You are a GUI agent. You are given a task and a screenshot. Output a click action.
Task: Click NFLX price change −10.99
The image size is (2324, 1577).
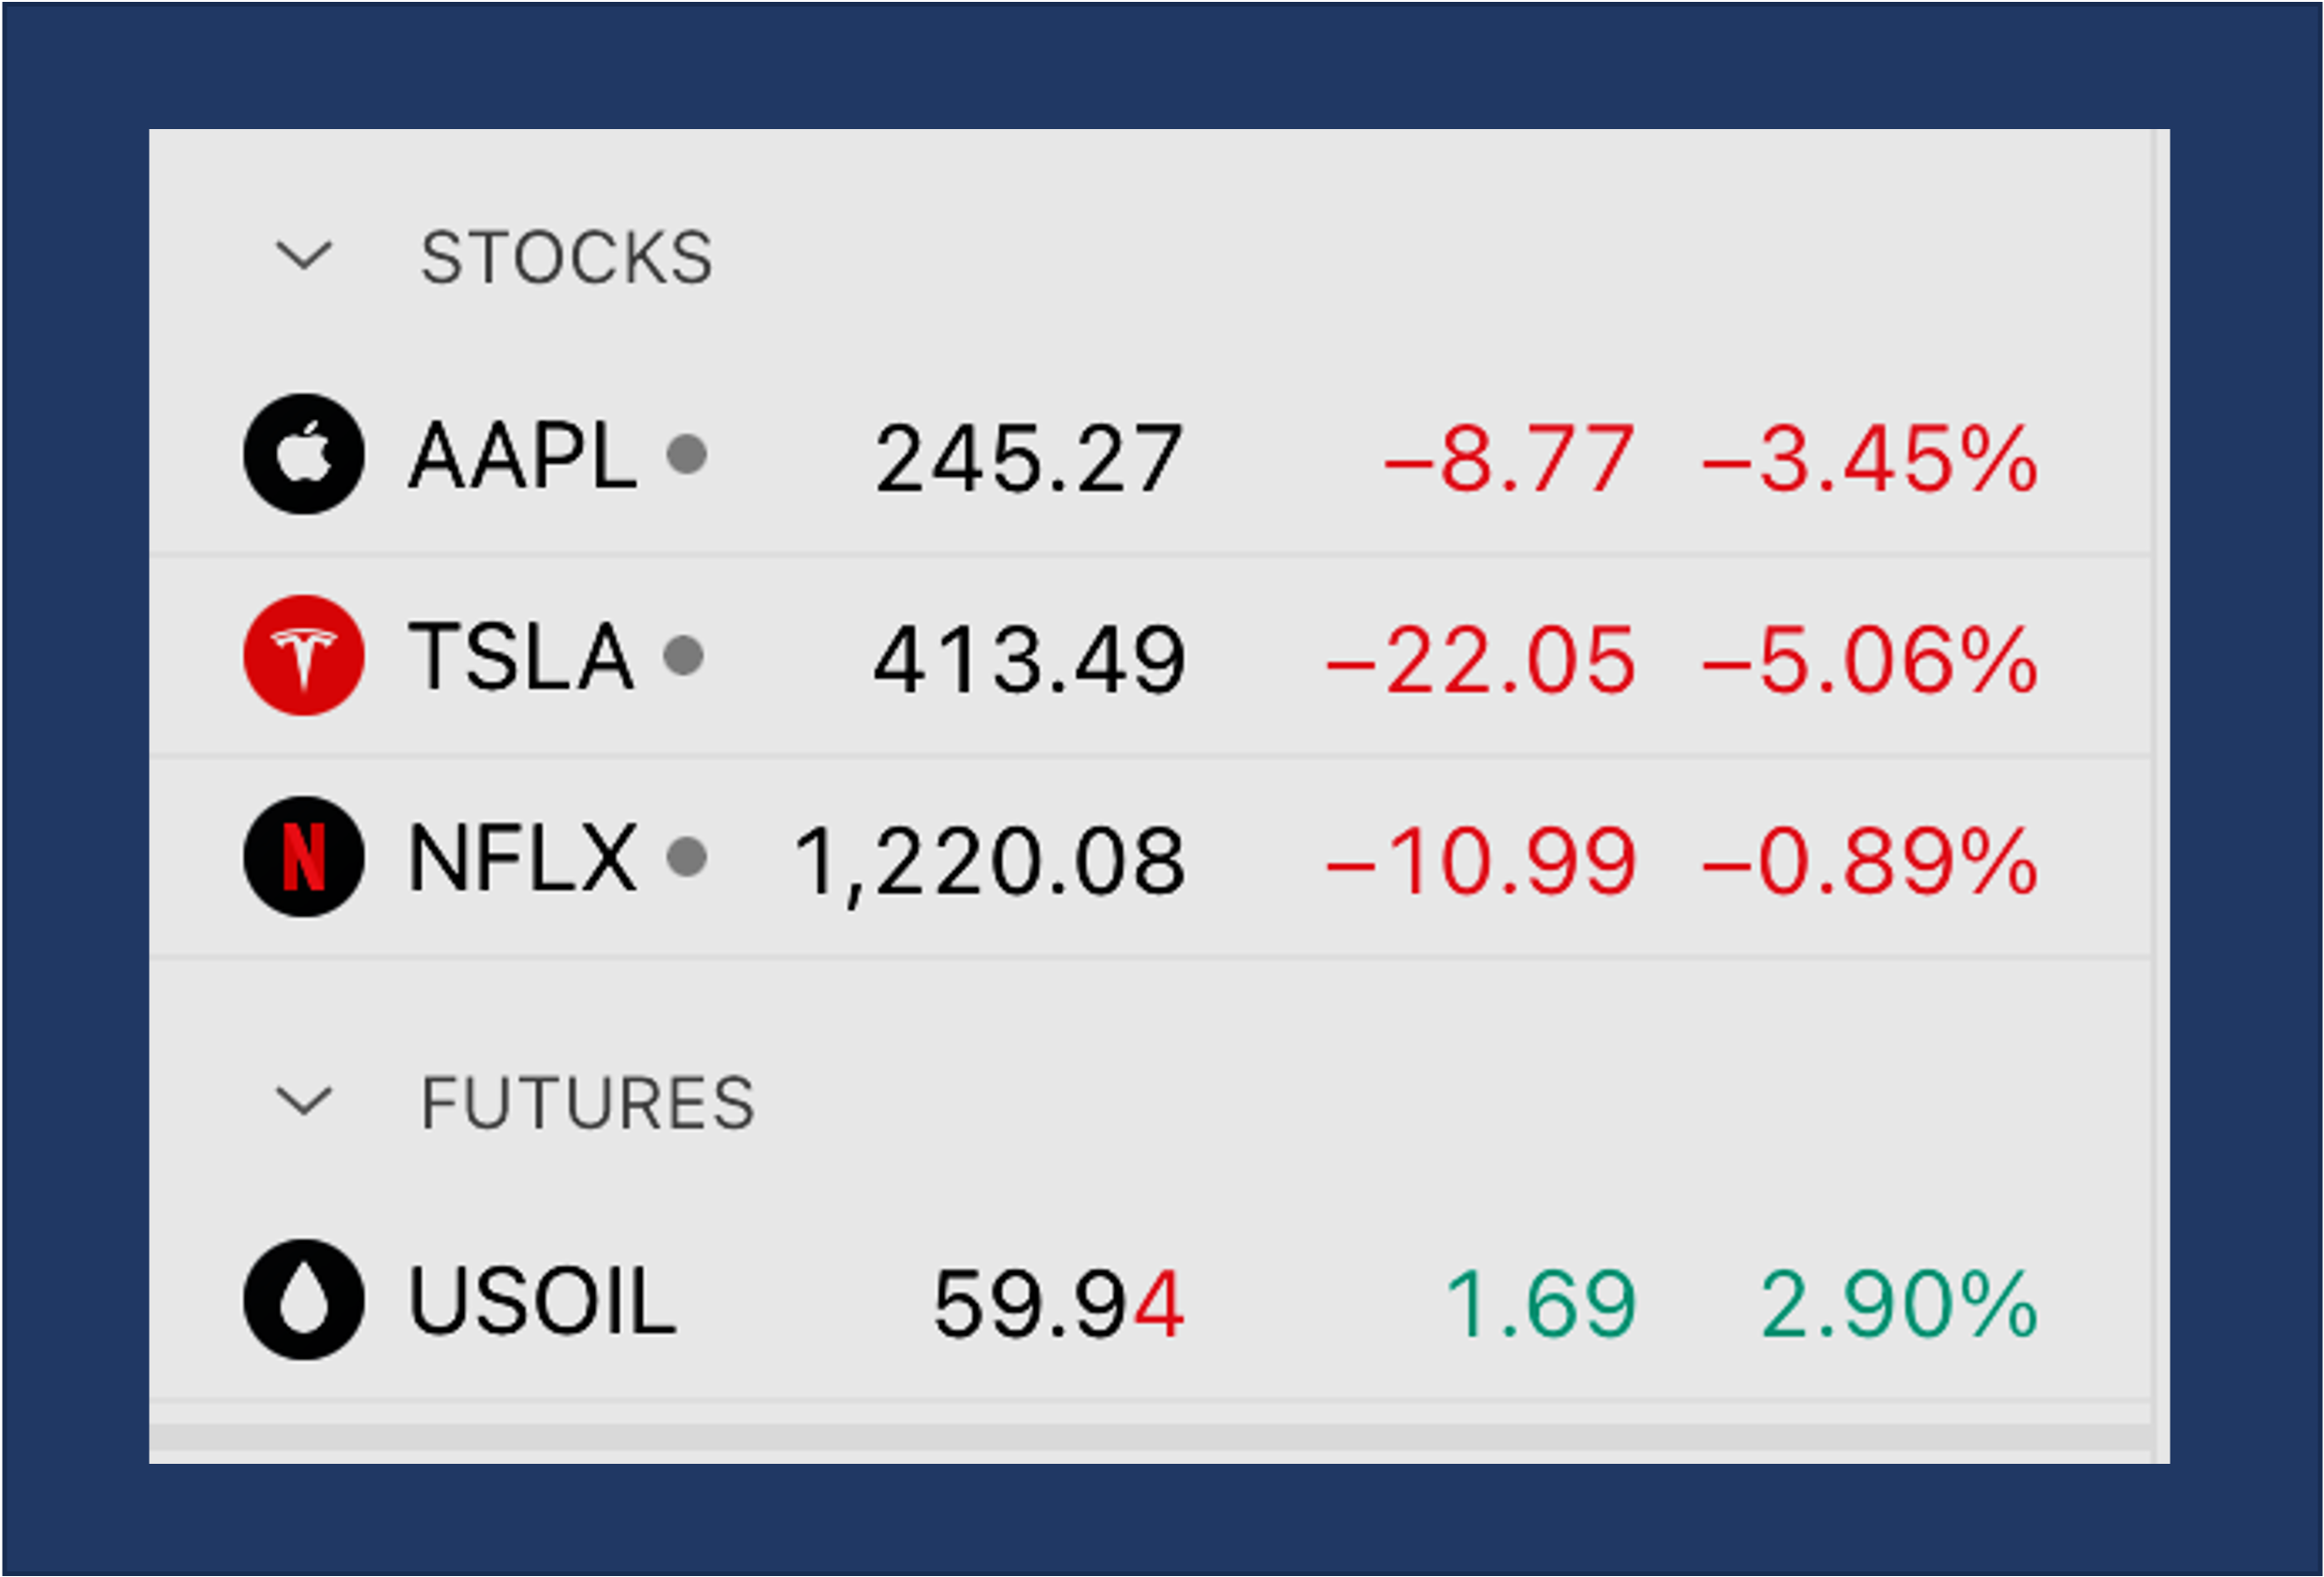pyautogui.click(x=1481, y=861)
